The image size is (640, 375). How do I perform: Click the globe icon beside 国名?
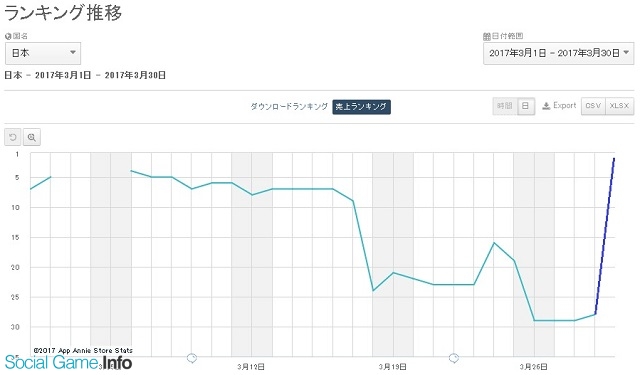coord(8,37)
